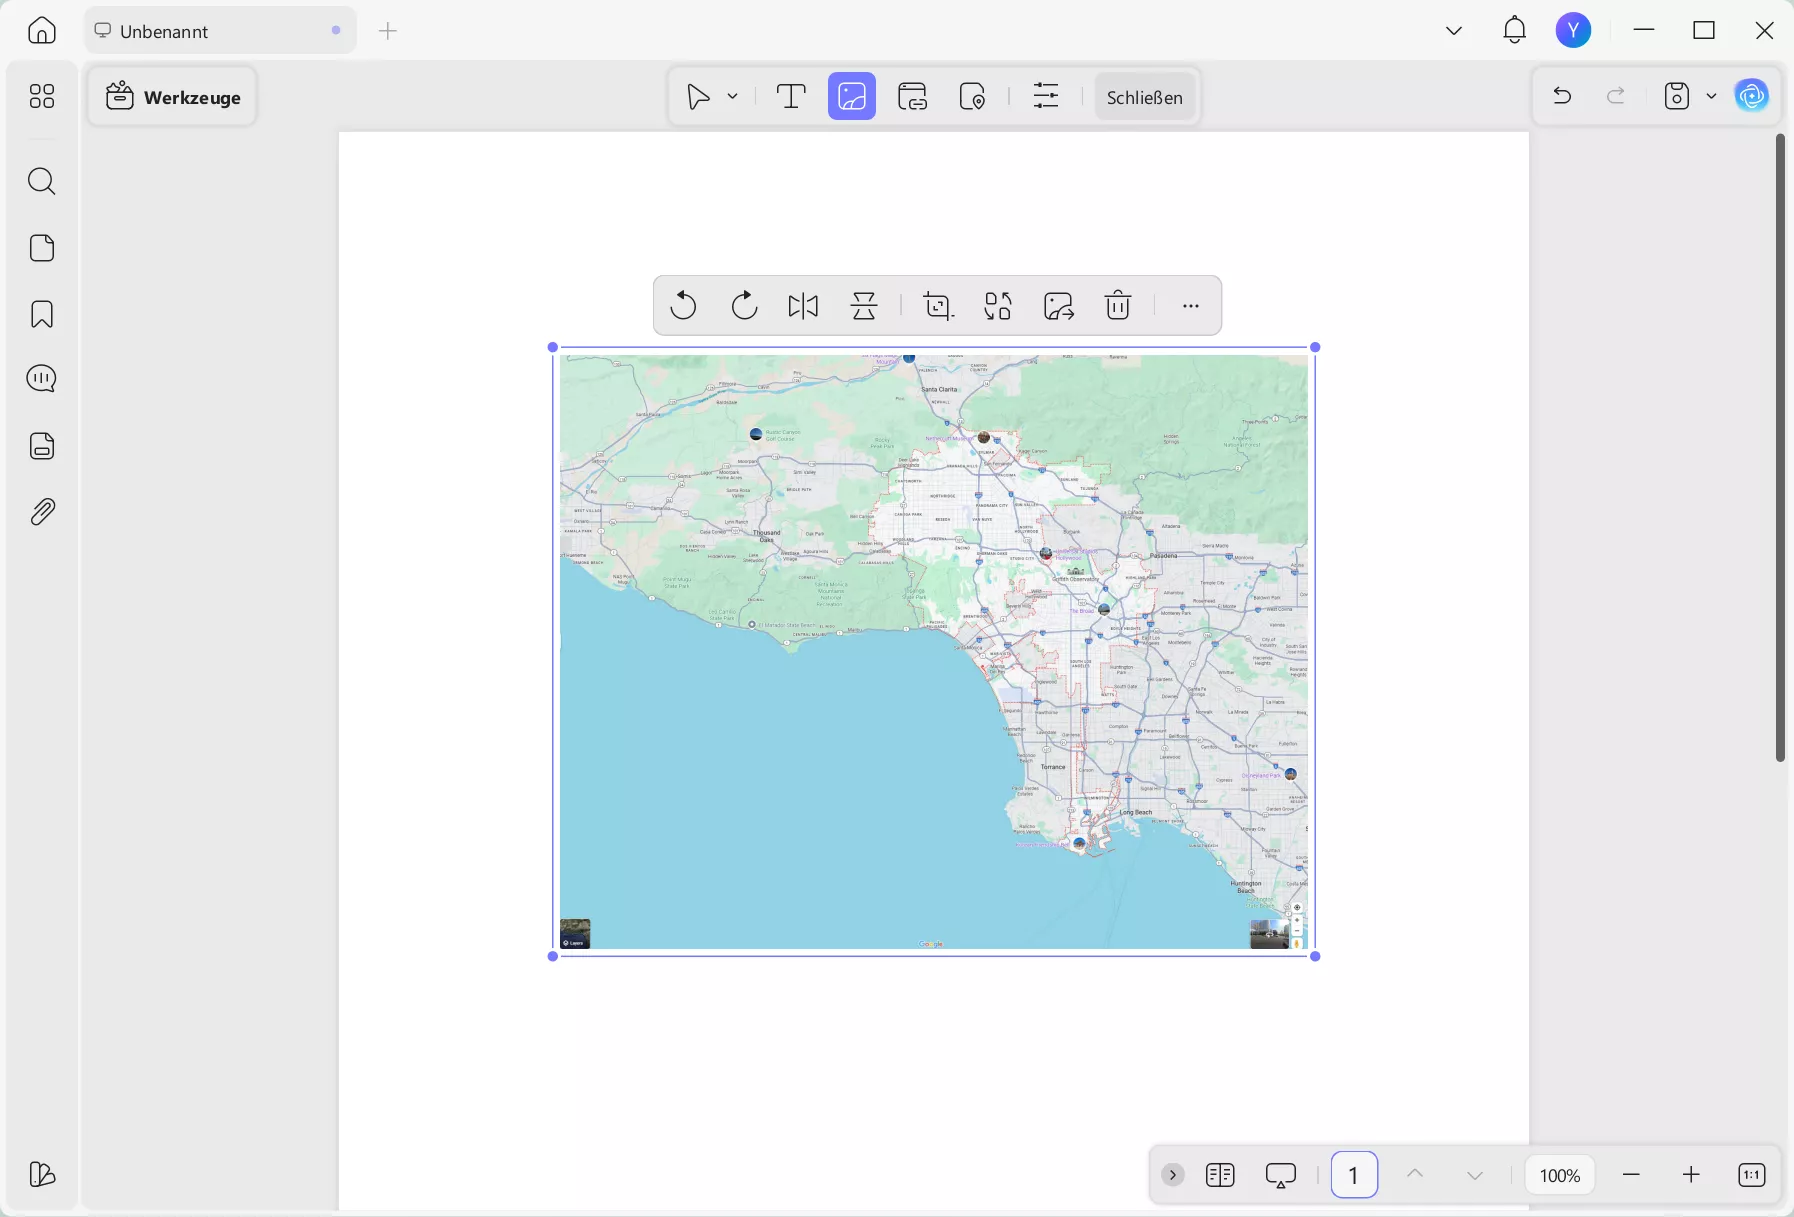The height and width of the screenshot is (1217, 1794).
Task: Open the properties sliders settings
Action: [x=1046, y=97]
